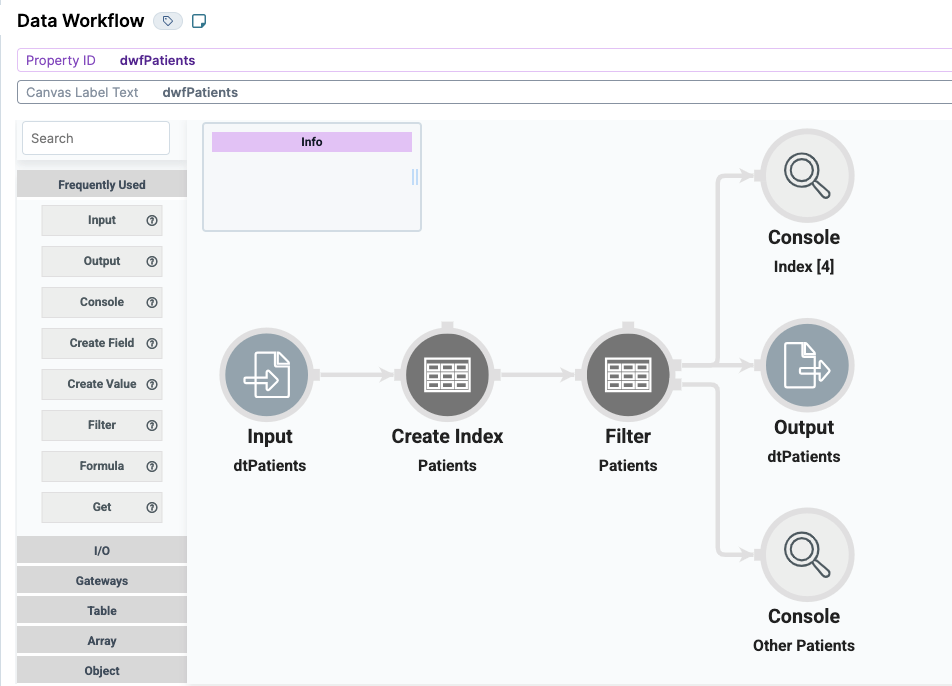Select the Frequently Used section header
The width and height of the screenshot is (952, 686).
[101, 184]
